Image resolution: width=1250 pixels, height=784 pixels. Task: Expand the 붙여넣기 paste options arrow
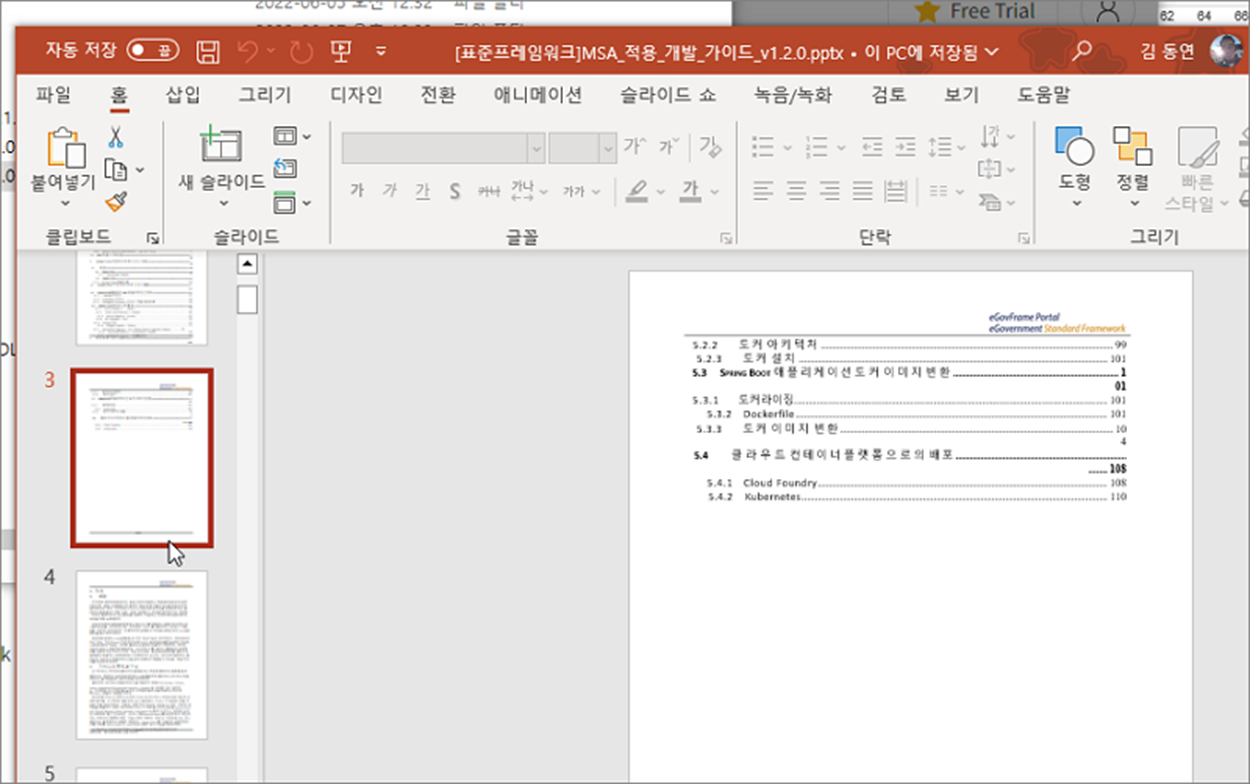(65, 203)
